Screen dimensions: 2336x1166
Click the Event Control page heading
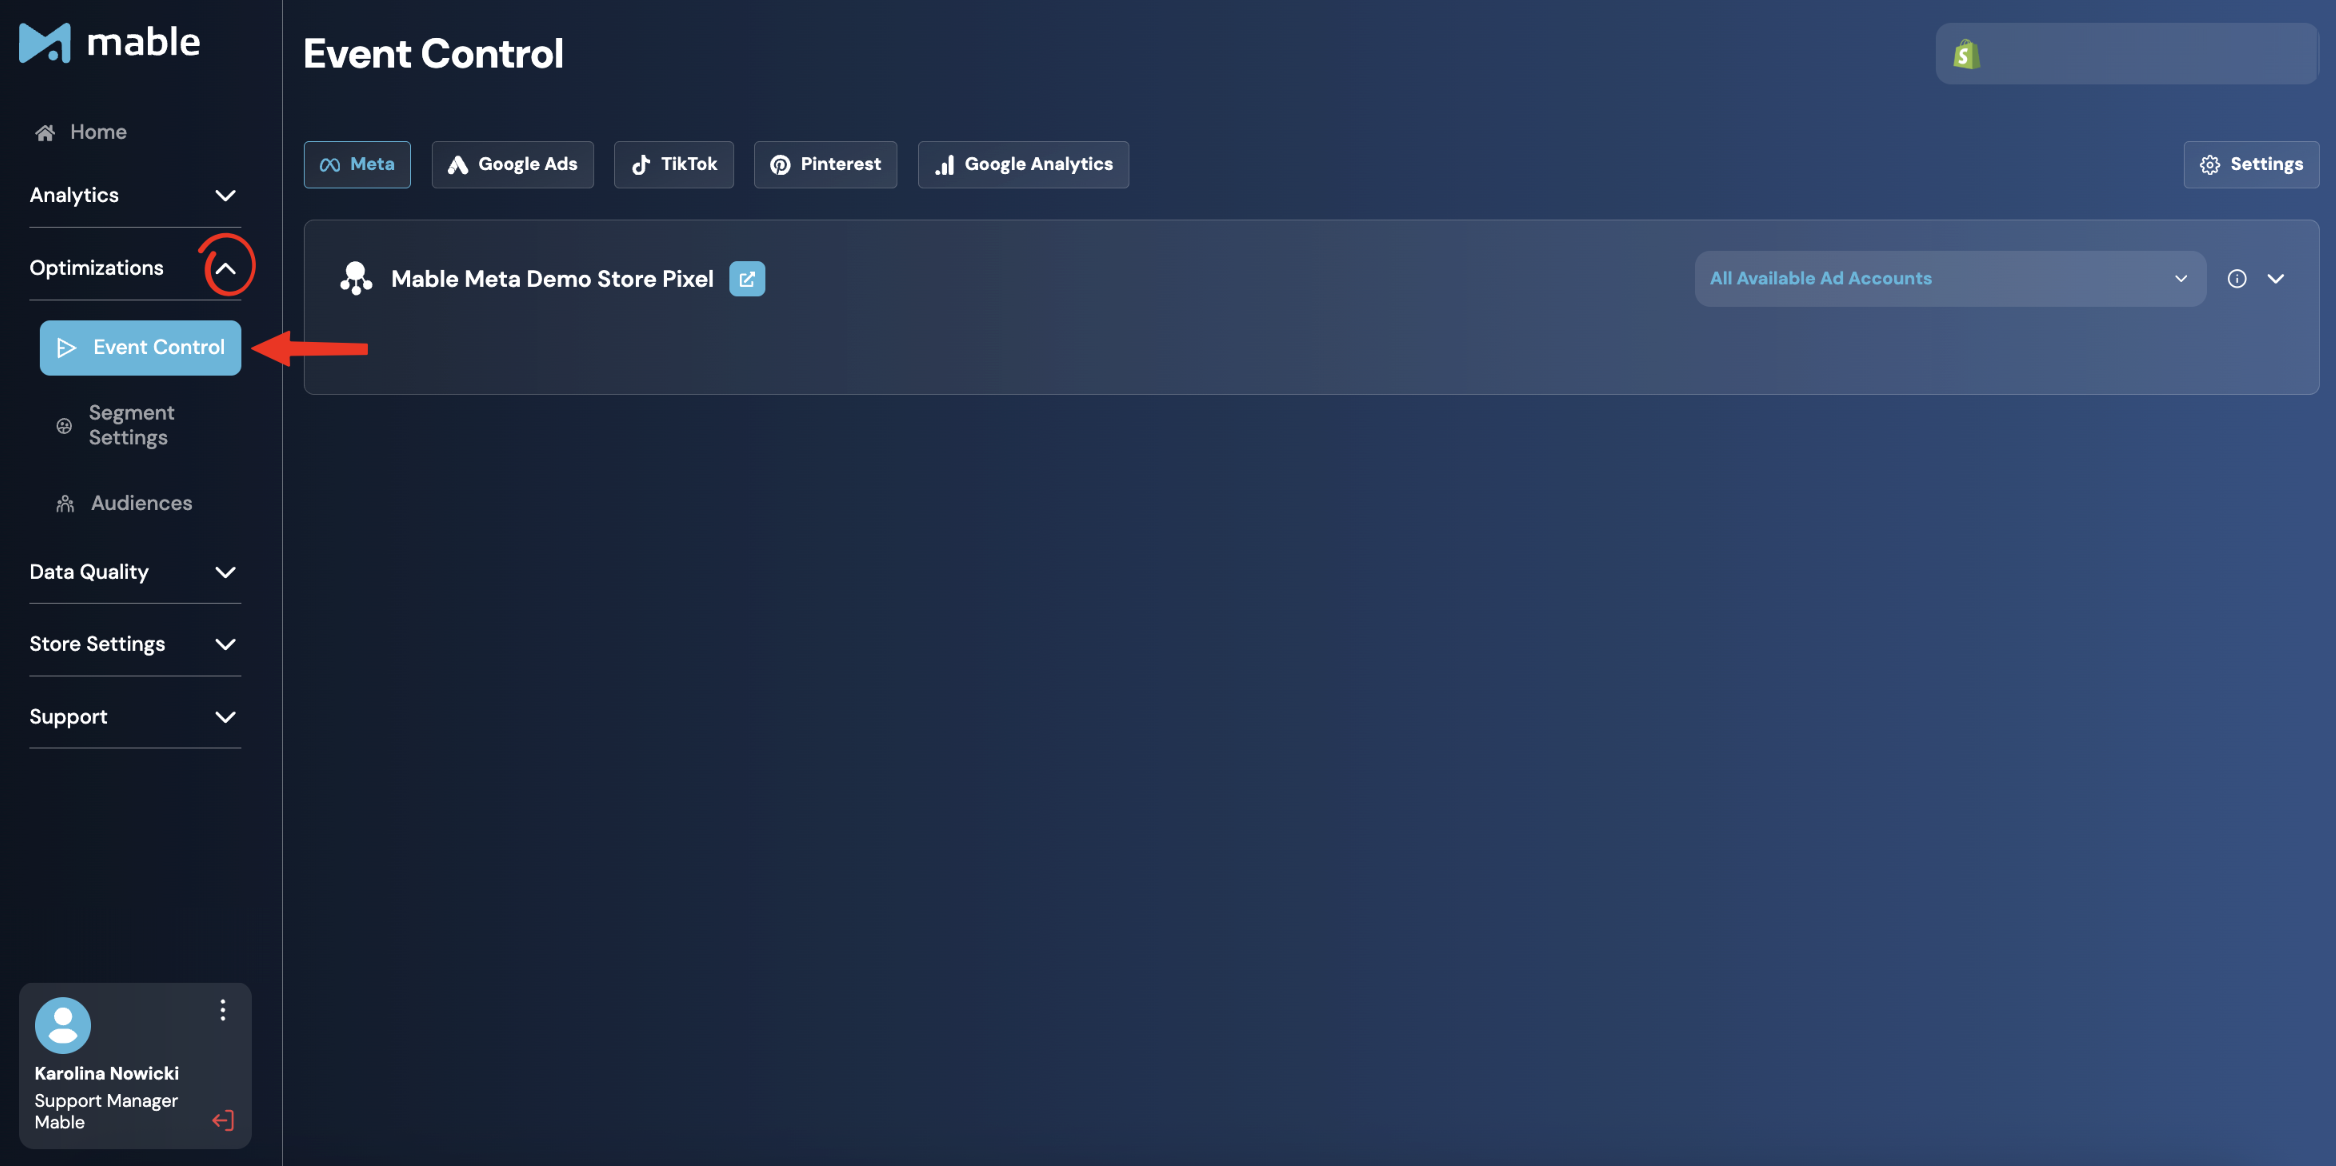point(433,53)
